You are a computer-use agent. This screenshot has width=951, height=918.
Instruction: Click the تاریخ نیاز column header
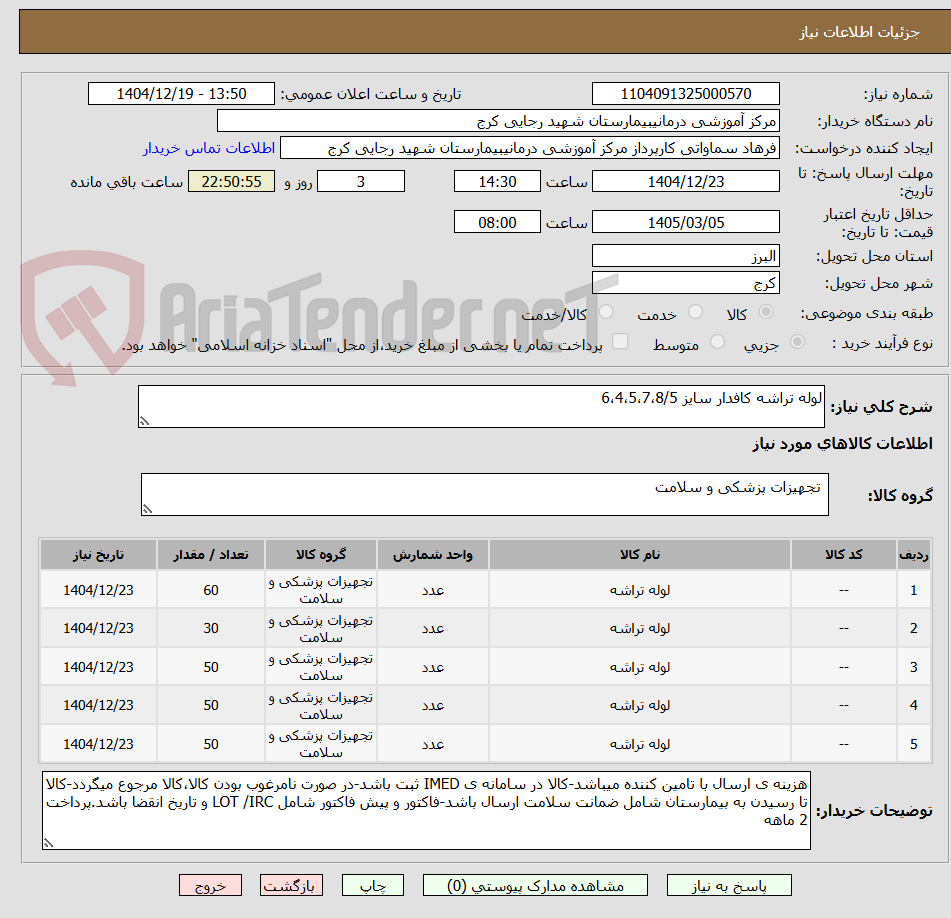(98, 555)
